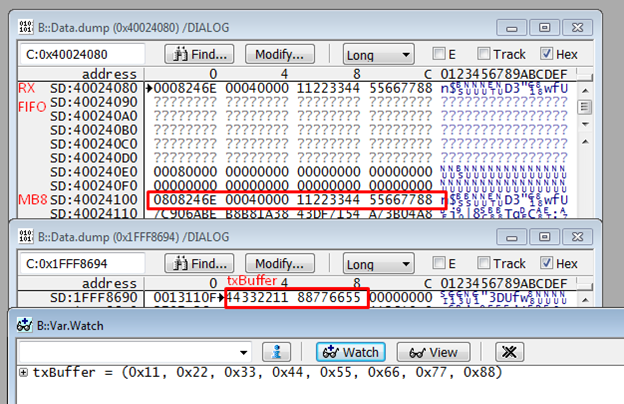
Task: Expand the txBuffer variable tree node
Action: (24, 373)
